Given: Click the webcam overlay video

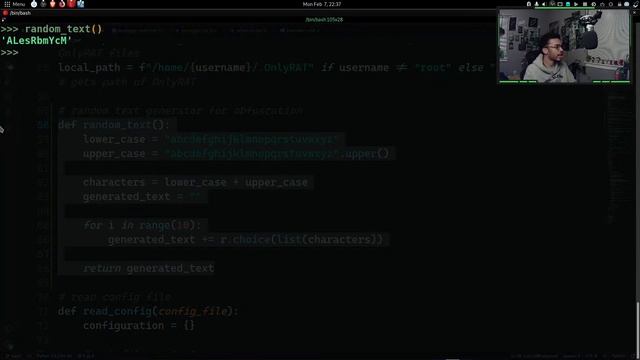Looking at the screenshot, I should coord(564,46).
